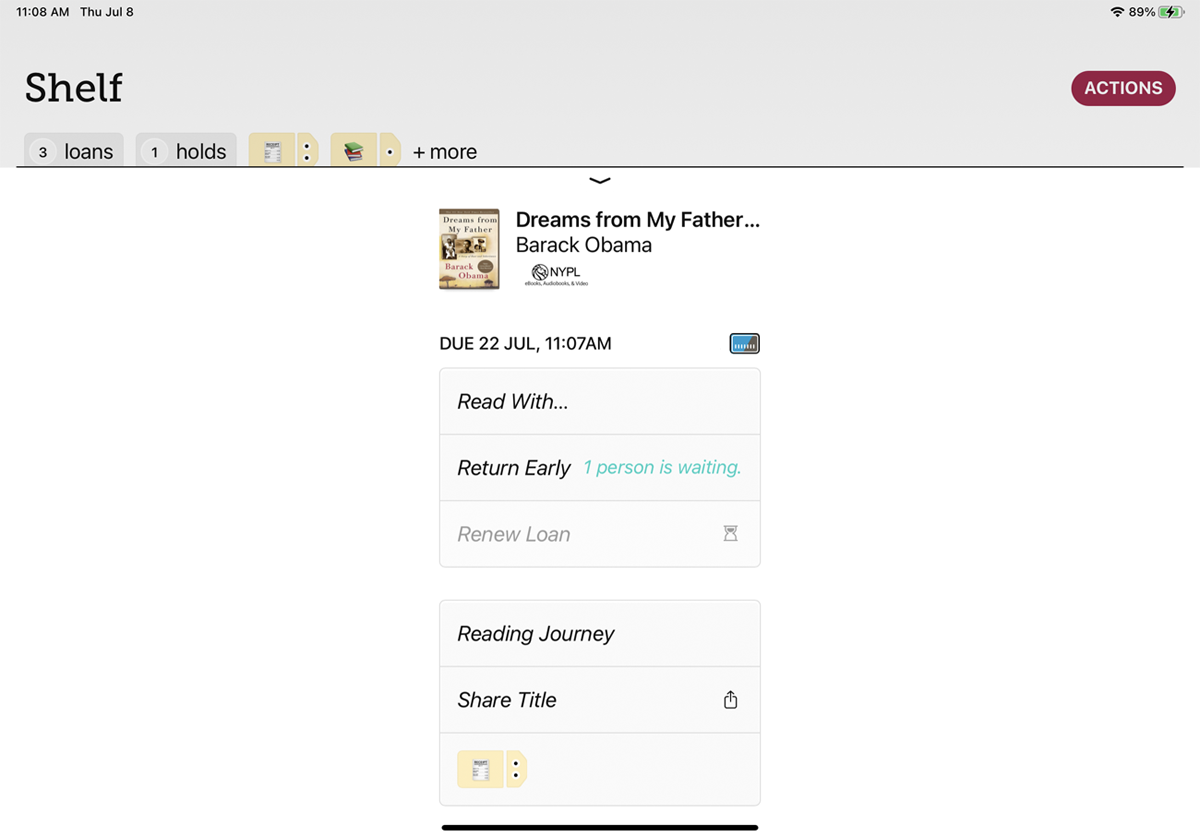
Task: Tap the Wi-Fi status icon
Action: [x=1117, y=12]
